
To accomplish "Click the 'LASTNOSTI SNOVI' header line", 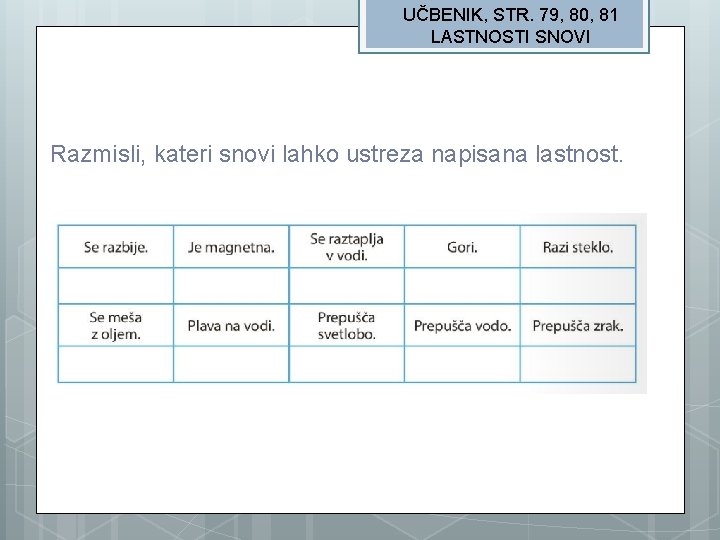I will click(510, 37).
